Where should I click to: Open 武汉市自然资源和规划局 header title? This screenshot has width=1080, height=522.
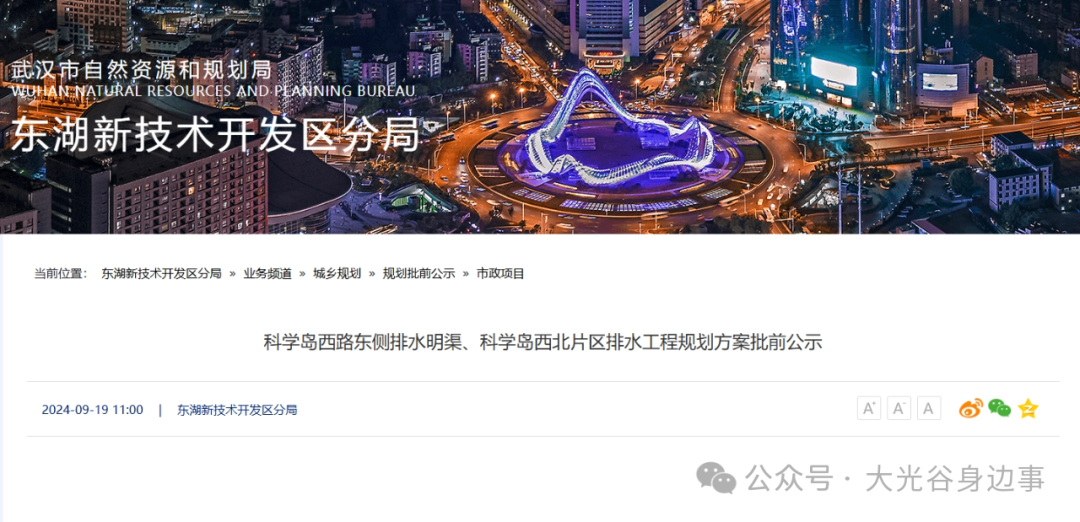[142, 70]
